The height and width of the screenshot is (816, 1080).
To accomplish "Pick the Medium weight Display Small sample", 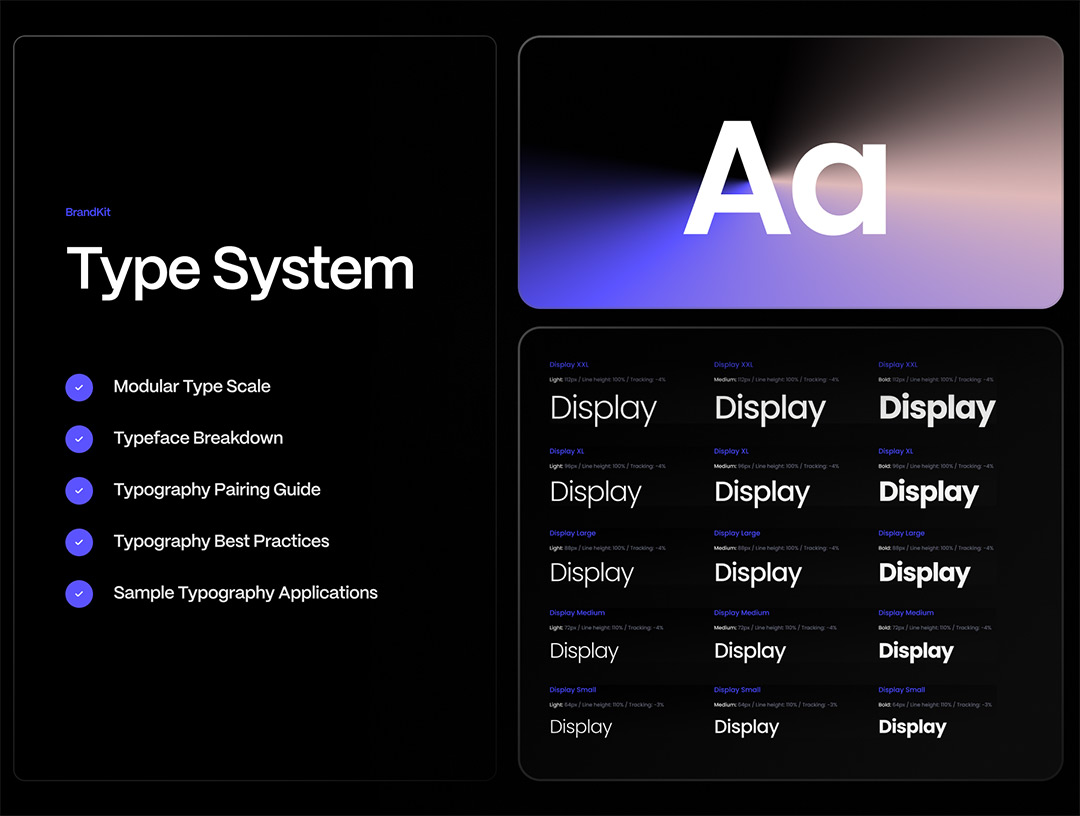I will [x=746, y=727].
